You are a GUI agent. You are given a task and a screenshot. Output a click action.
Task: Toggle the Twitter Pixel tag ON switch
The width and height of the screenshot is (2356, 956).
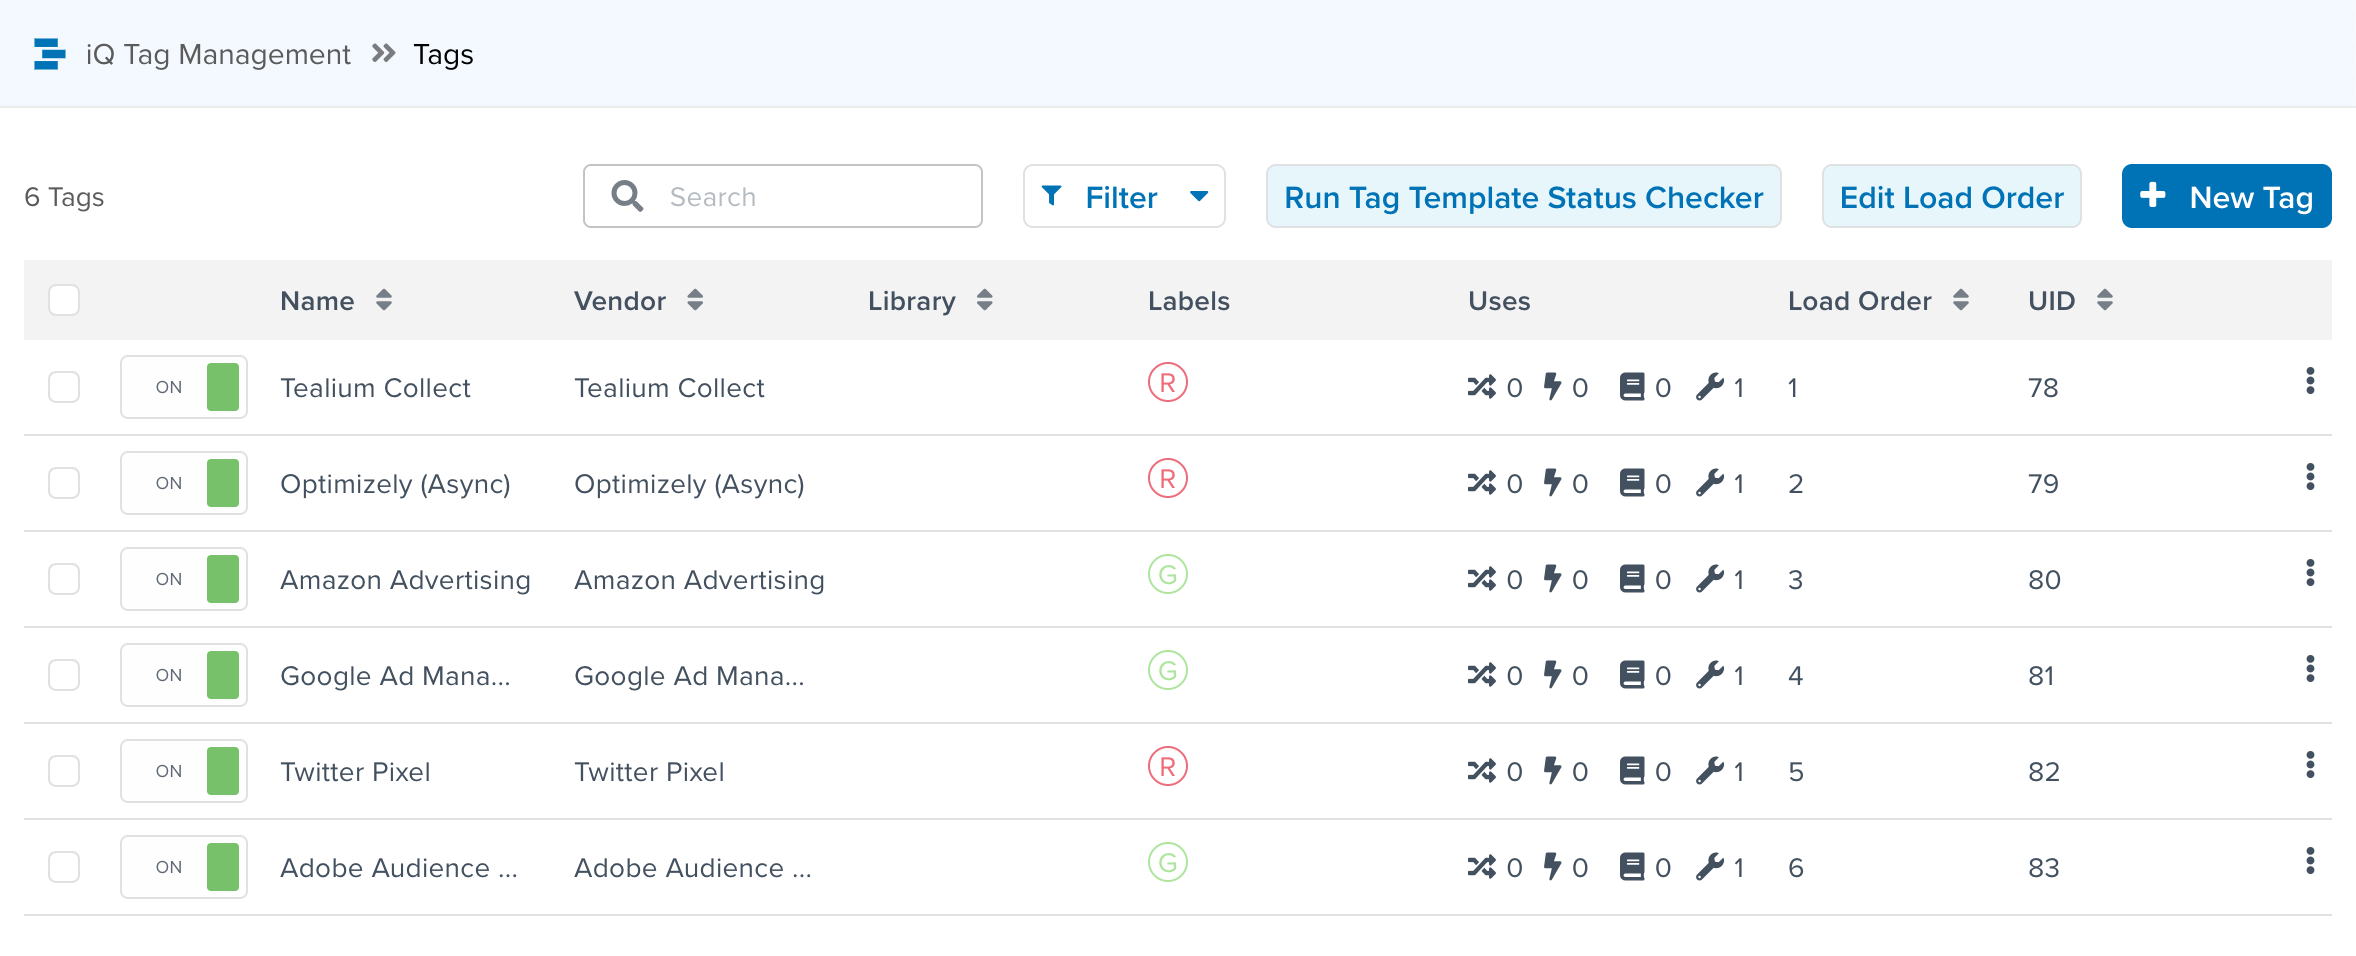point(184,771)
